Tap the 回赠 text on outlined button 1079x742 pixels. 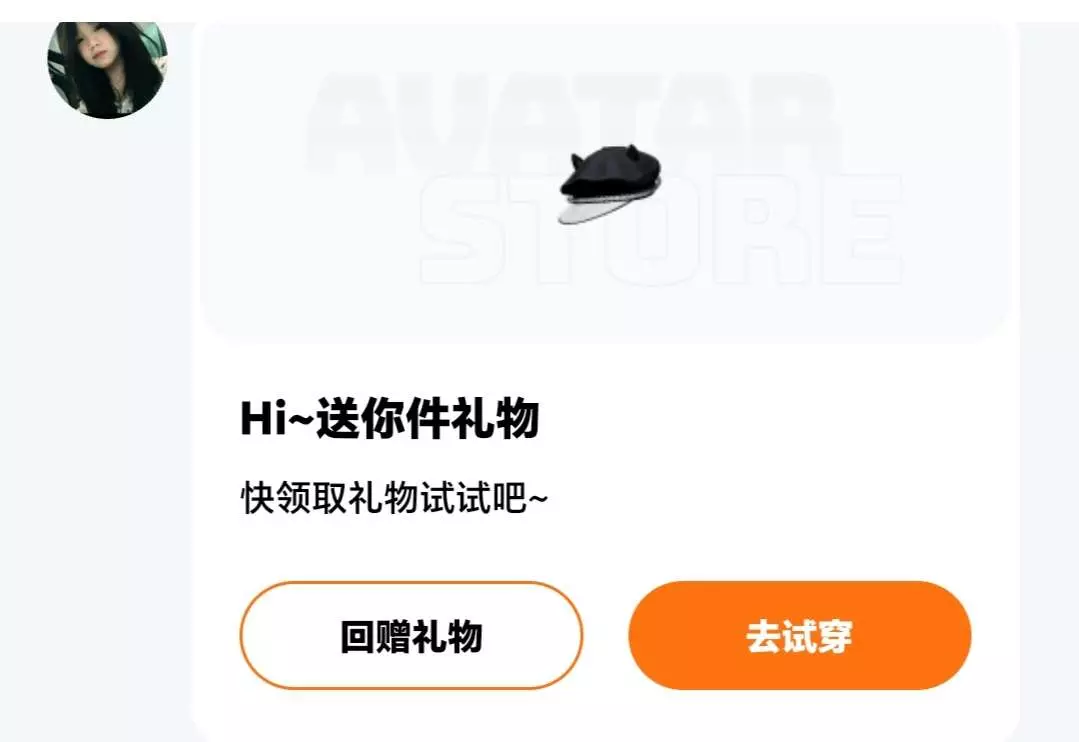[375, 636]
